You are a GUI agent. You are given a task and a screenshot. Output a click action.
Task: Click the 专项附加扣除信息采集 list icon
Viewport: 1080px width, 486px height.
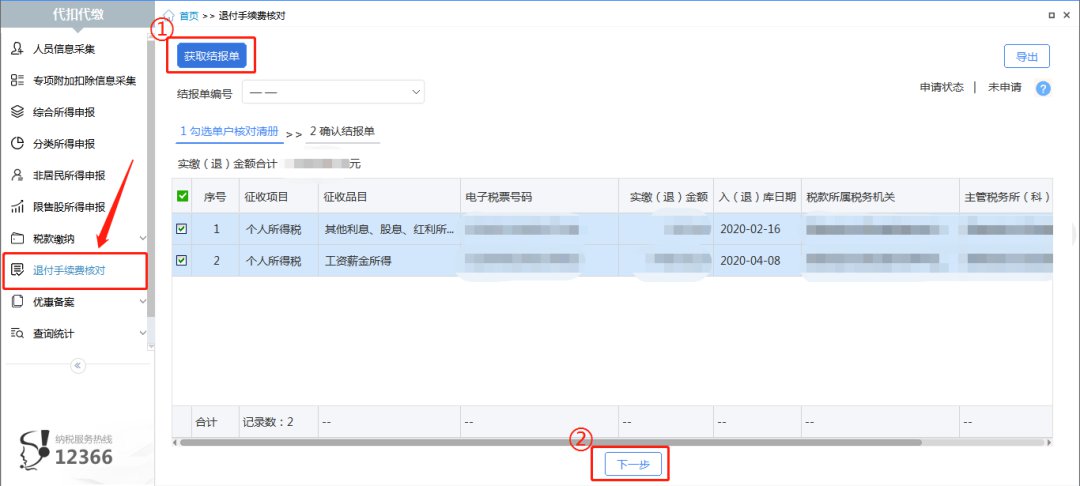click(x=18, y=81)
